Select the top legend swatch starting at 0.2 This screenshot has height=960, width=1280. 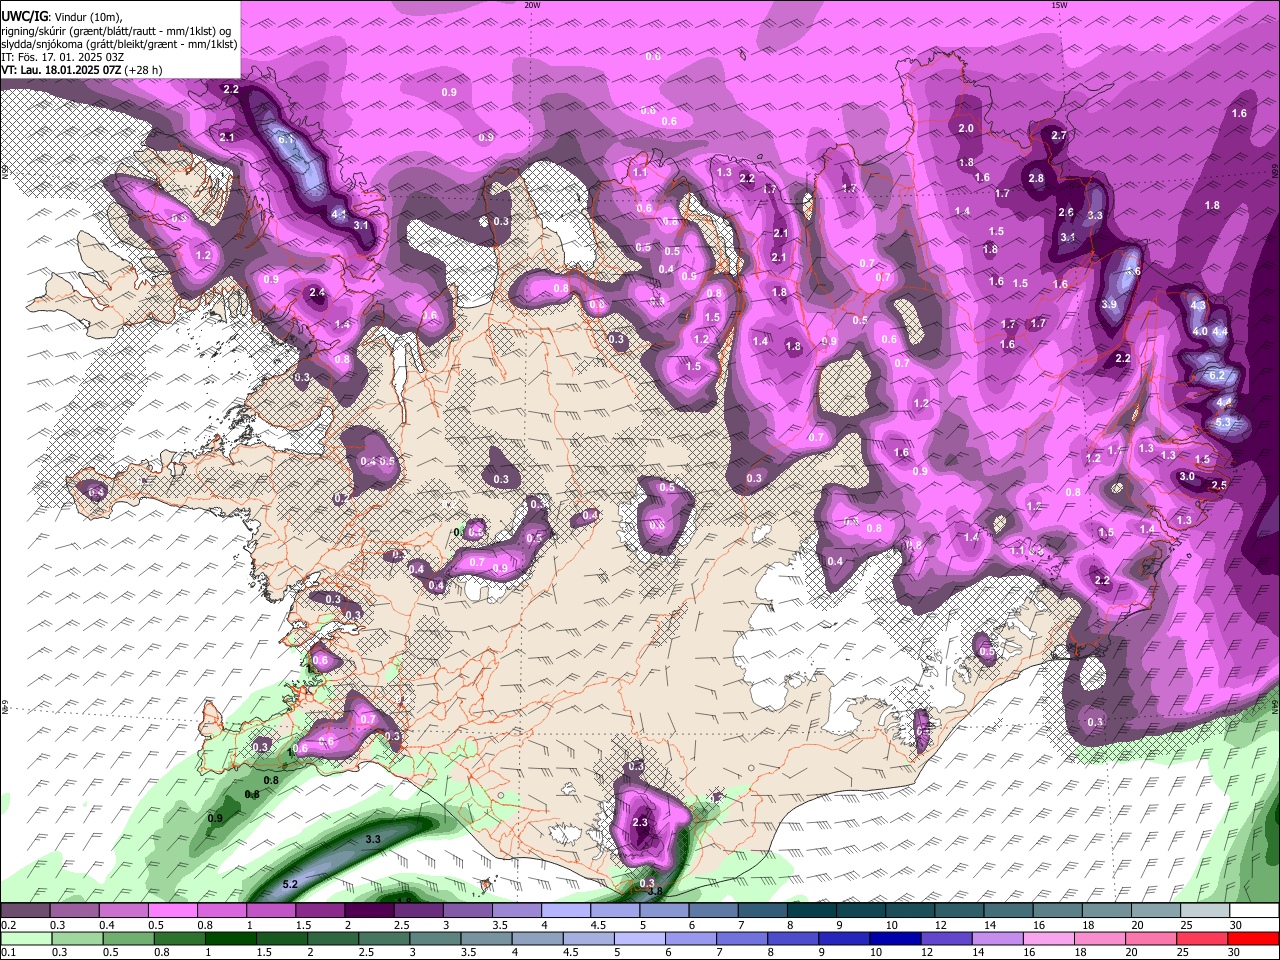25,911
